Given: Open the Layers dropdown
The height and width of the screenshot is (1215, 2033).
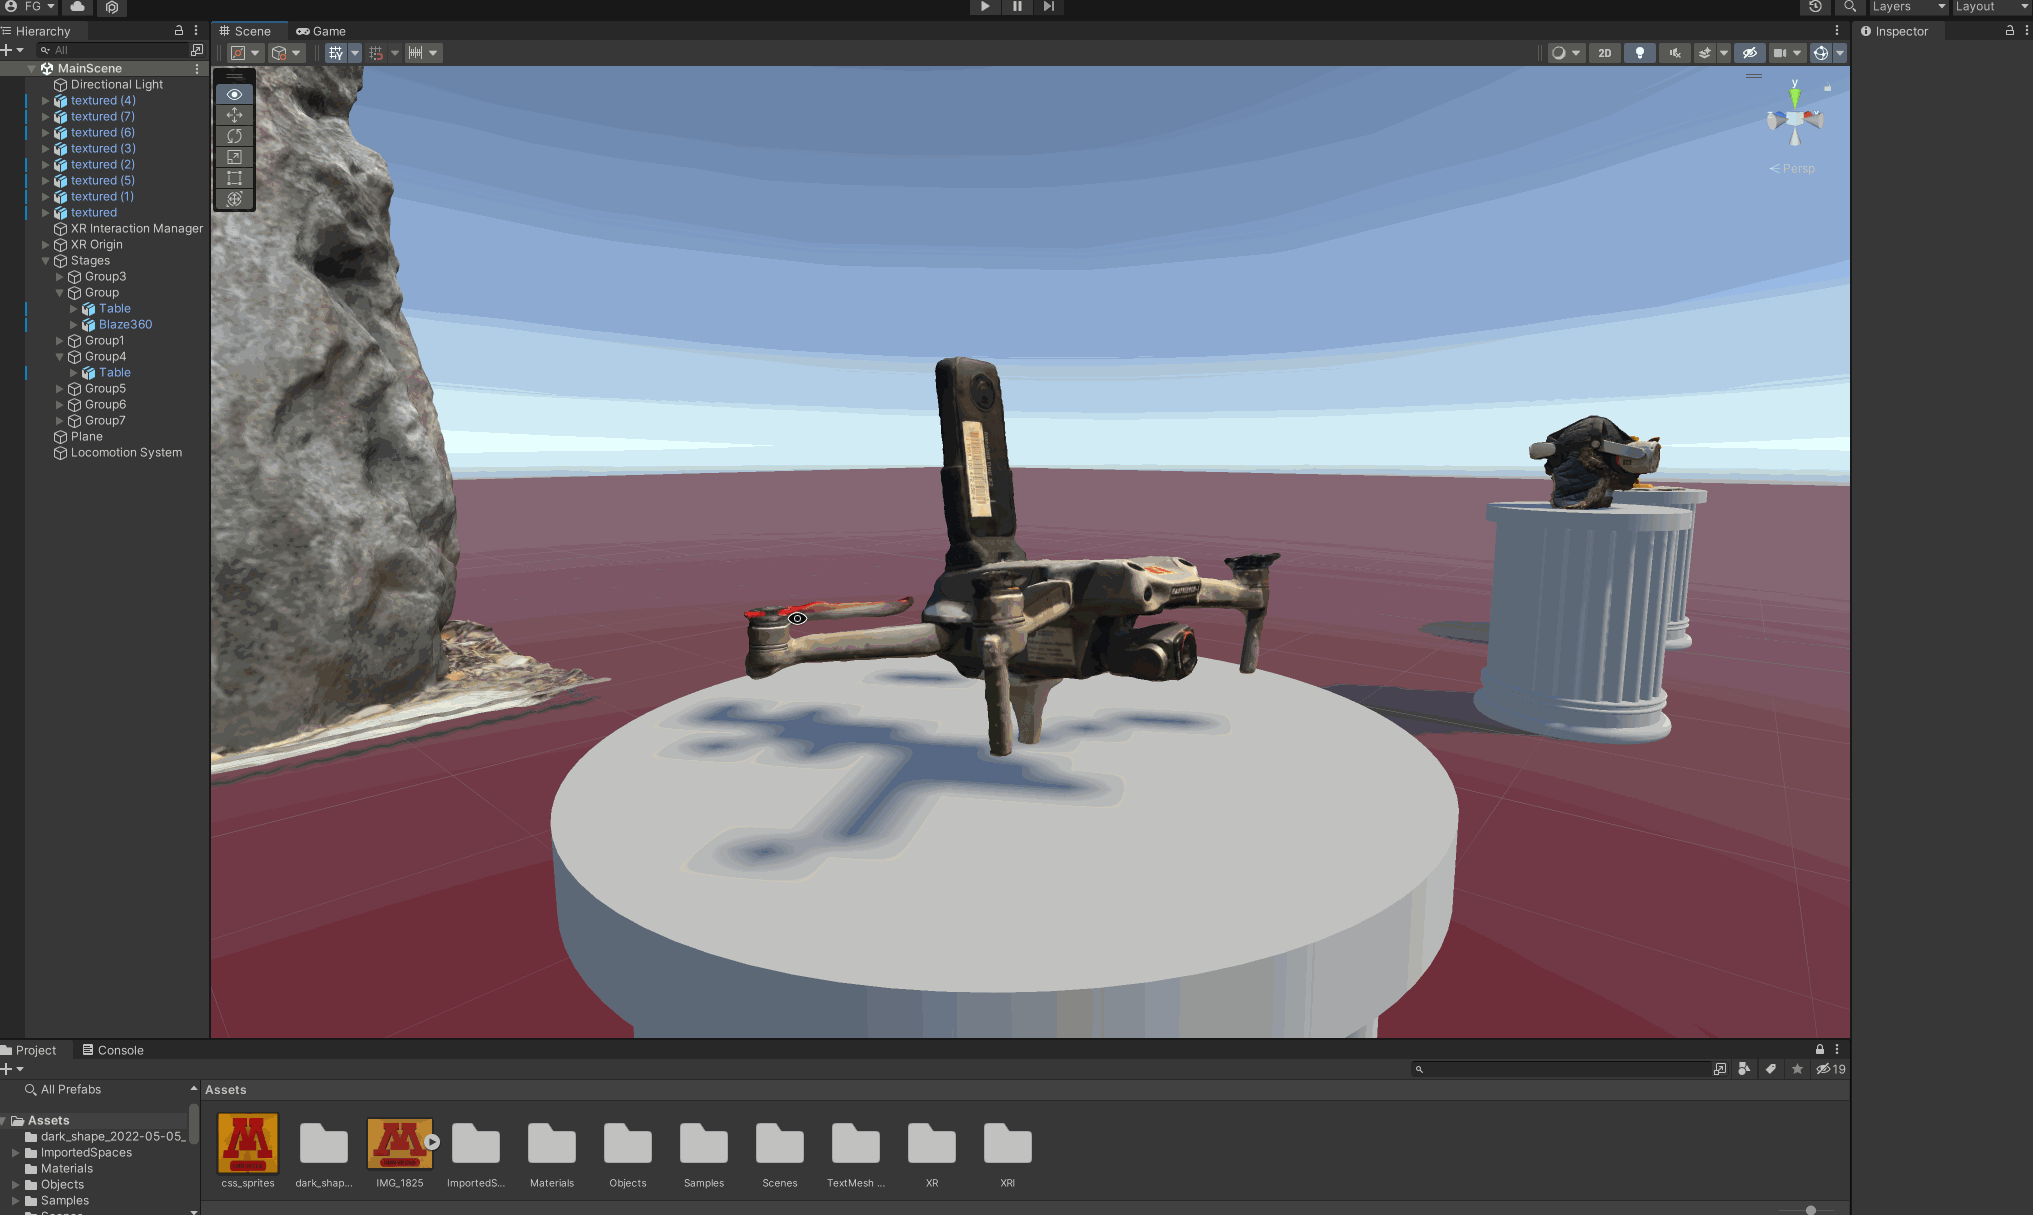Looking at the screenshot, I should 1908,7.
